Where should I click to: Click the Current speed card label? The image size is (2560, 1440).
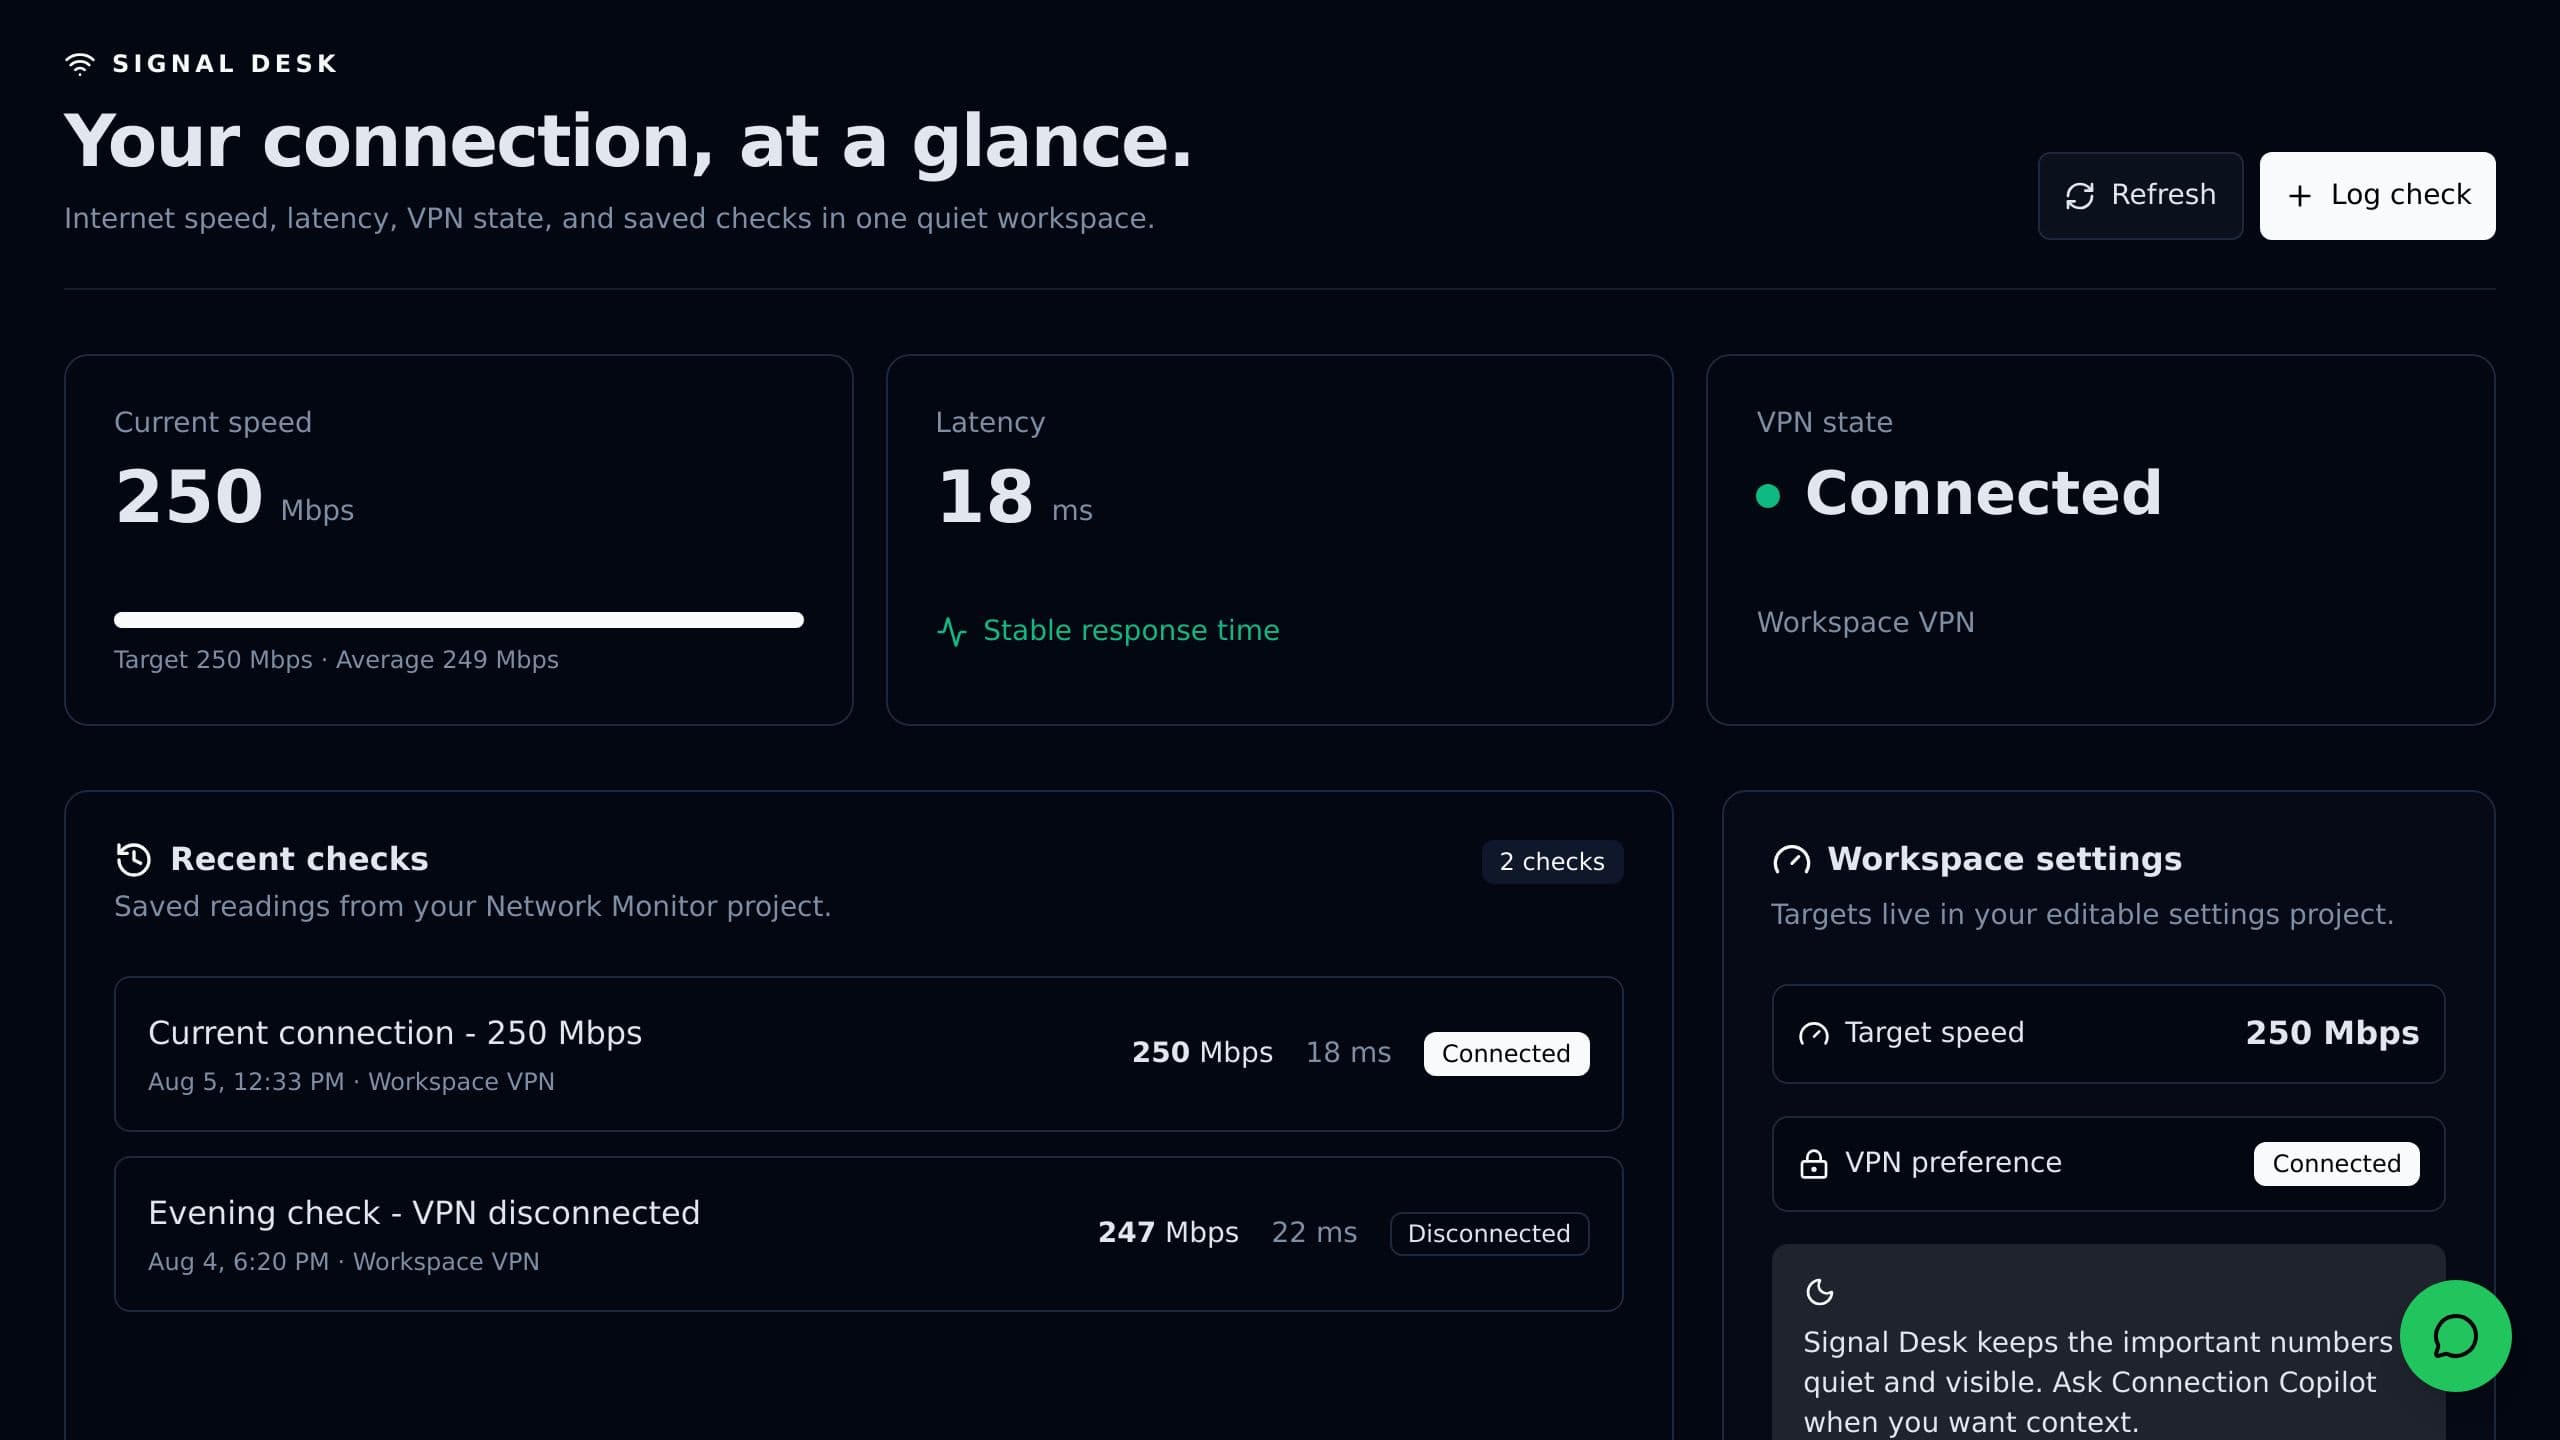point(213,422)
